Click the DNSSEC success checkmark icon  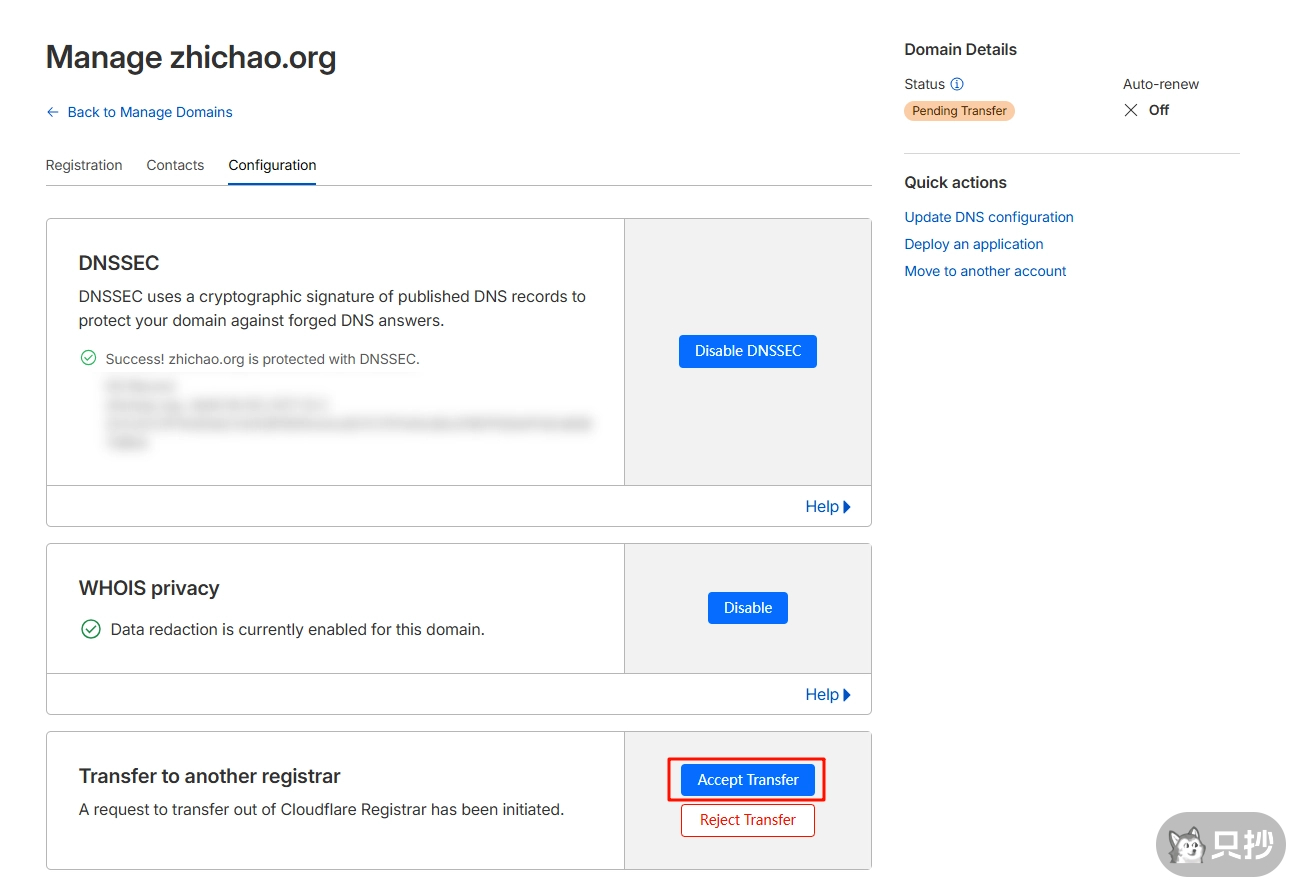[88, 358]
